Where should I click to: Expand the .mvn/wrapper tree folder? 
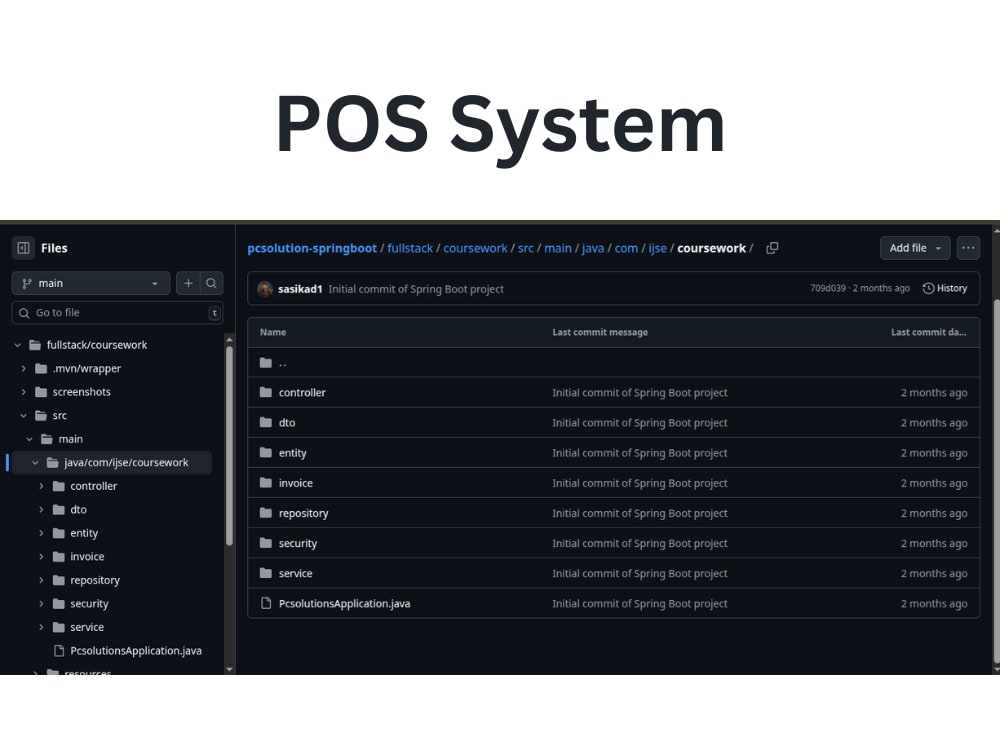[x=24, y=369]
